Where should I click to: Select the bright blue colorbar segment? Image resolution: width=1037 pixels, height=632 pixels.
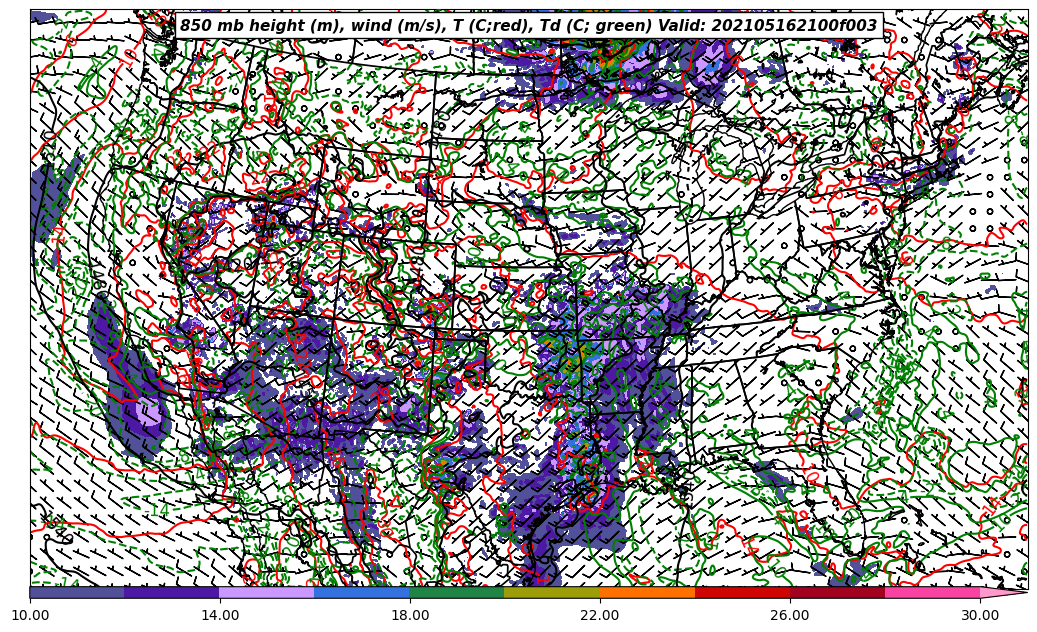[362, 592]
